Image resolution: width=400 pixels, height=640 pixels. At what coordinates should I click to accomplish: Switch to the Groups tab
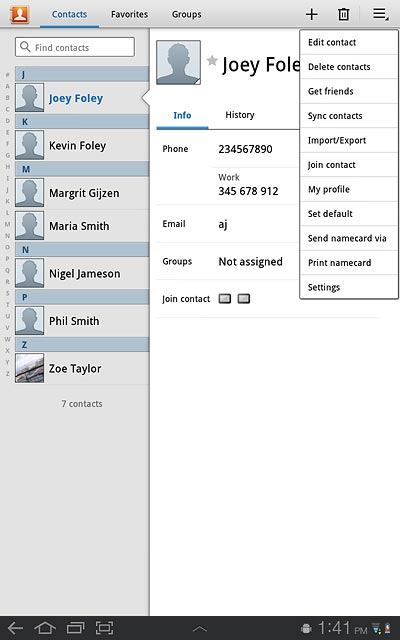point(187,14)
